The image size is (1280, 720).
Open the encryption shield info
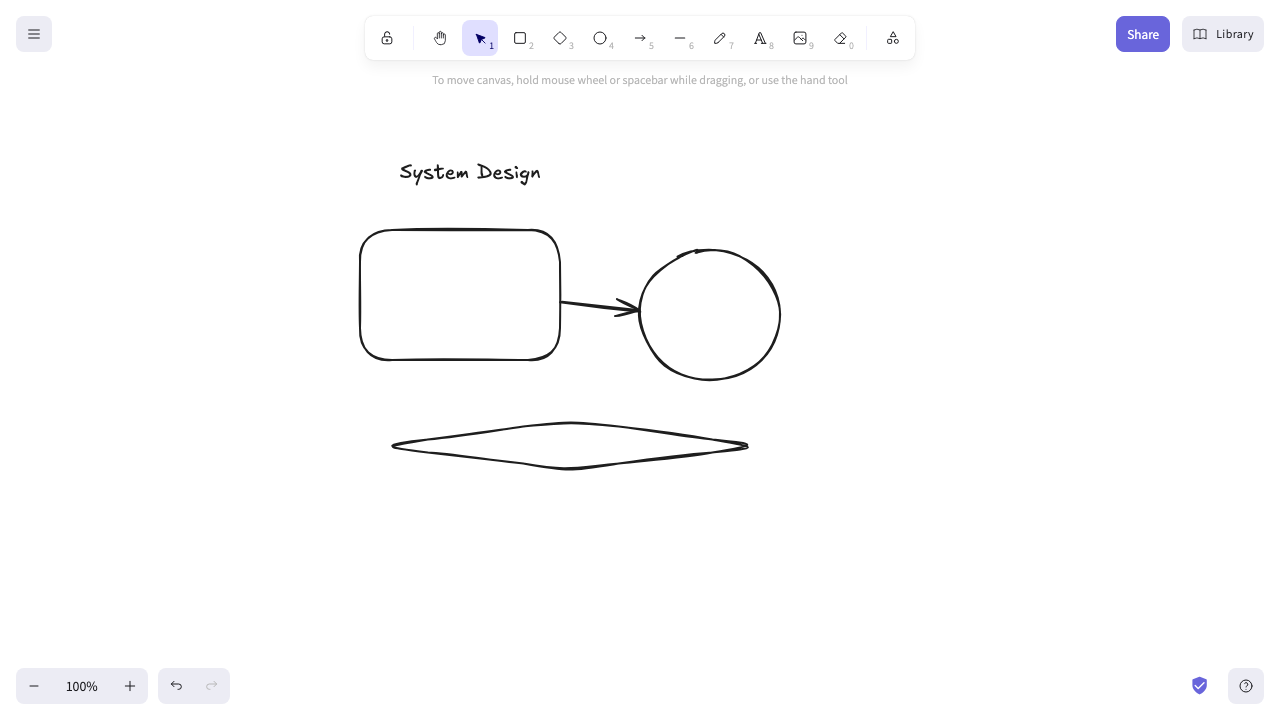tap(1200, 686)
